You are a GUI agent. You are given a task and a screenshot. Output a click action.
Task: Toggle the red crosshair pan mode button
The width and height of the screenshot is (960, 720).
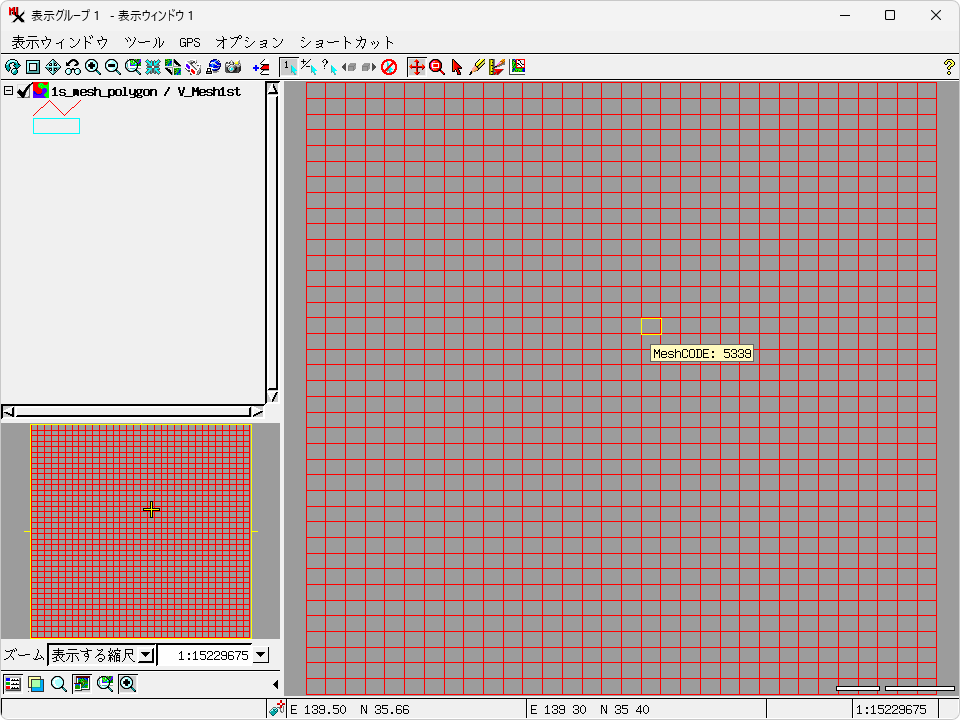(x=417, y=67)
